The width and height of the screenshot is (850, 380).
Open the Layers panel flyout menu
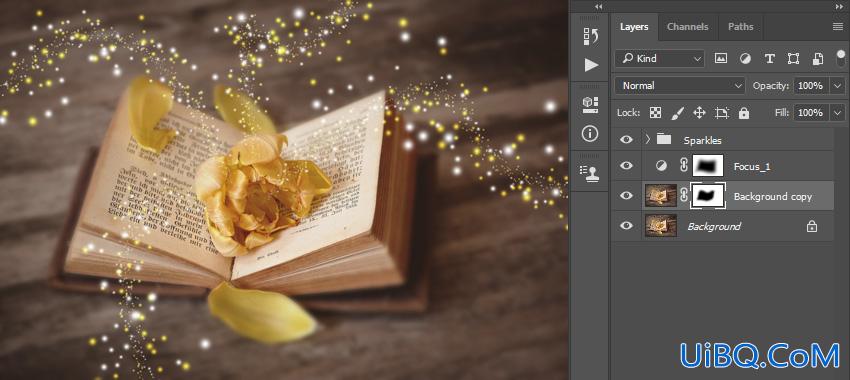coord(838,27)
